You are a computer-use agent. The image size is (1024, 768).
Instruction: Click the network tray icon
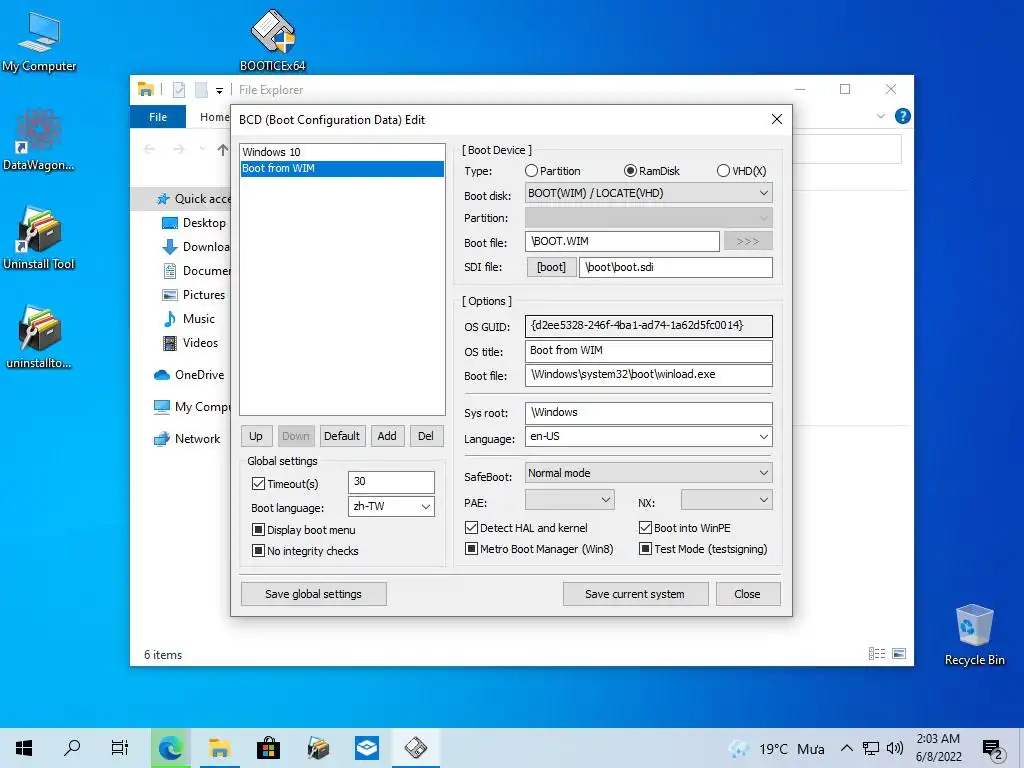coord(871,748)
